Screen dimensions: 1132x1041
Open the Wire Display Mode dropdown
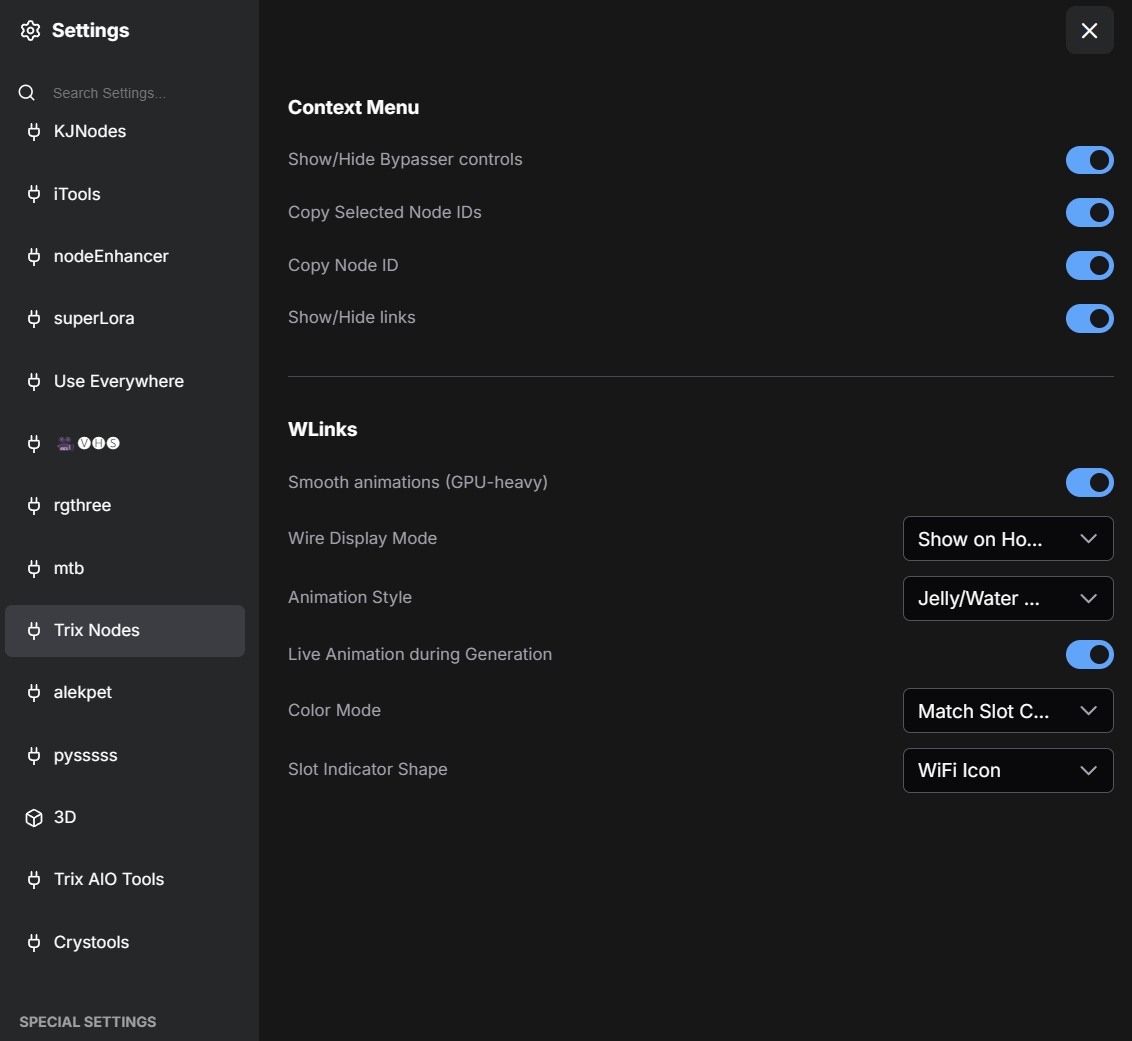pyautogui.click(x=1008, y=539)
